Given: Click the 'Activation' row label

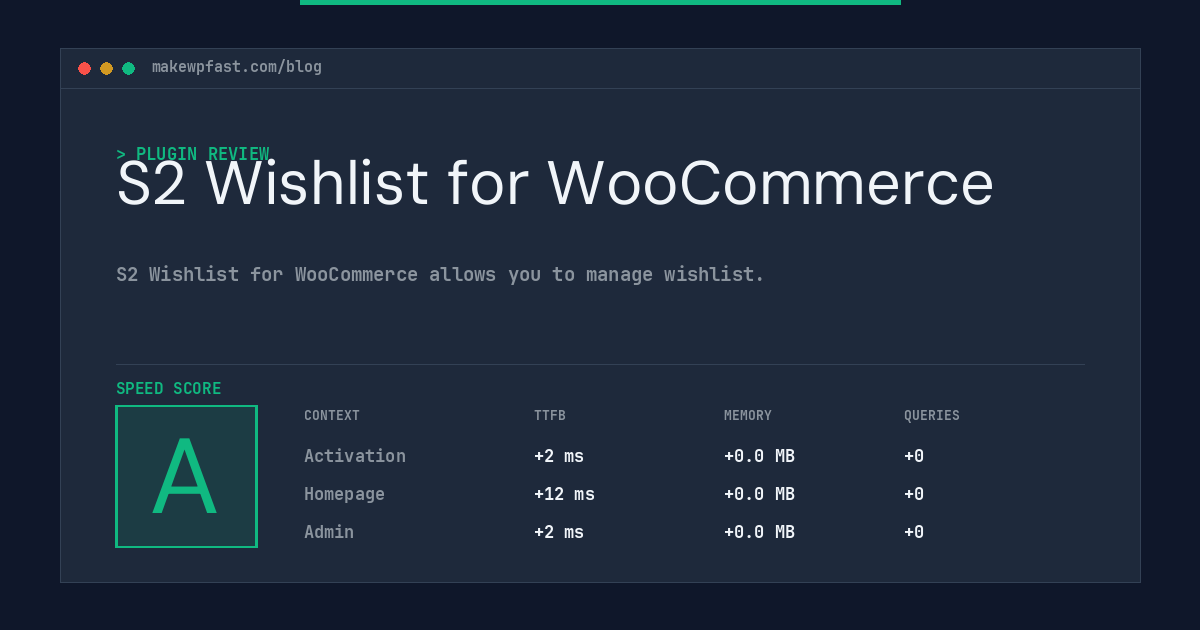Looking at the screenshot, I should coord(355,456).
